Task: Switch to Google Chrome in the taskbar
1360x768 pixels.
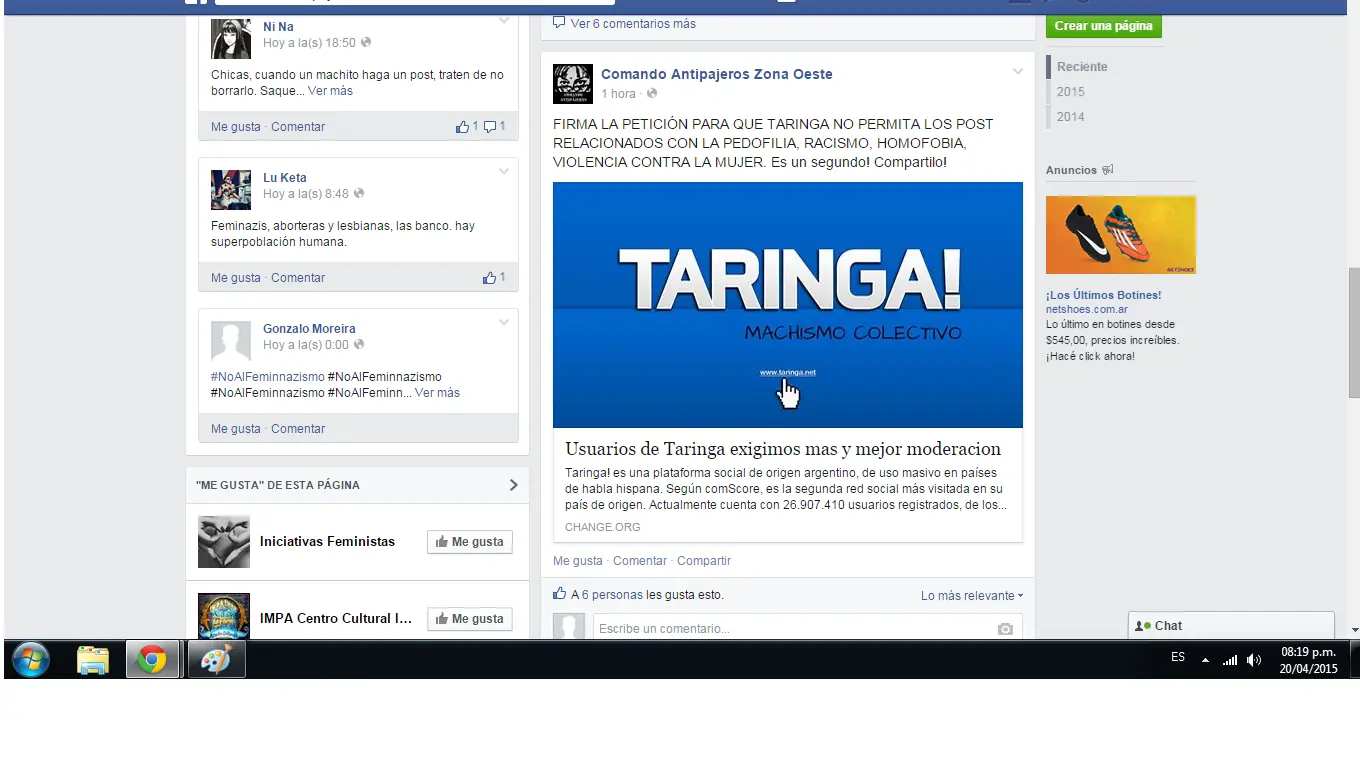Action: point(153,660)
